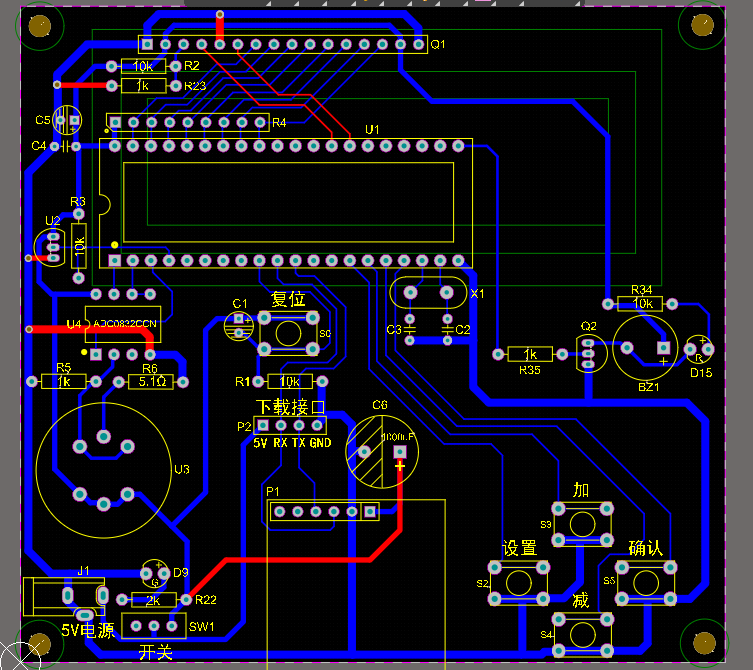The width and height of the screenshot is (753, 670).
Task: Click the R4 resistor network designator
Action: pos(279,123)
